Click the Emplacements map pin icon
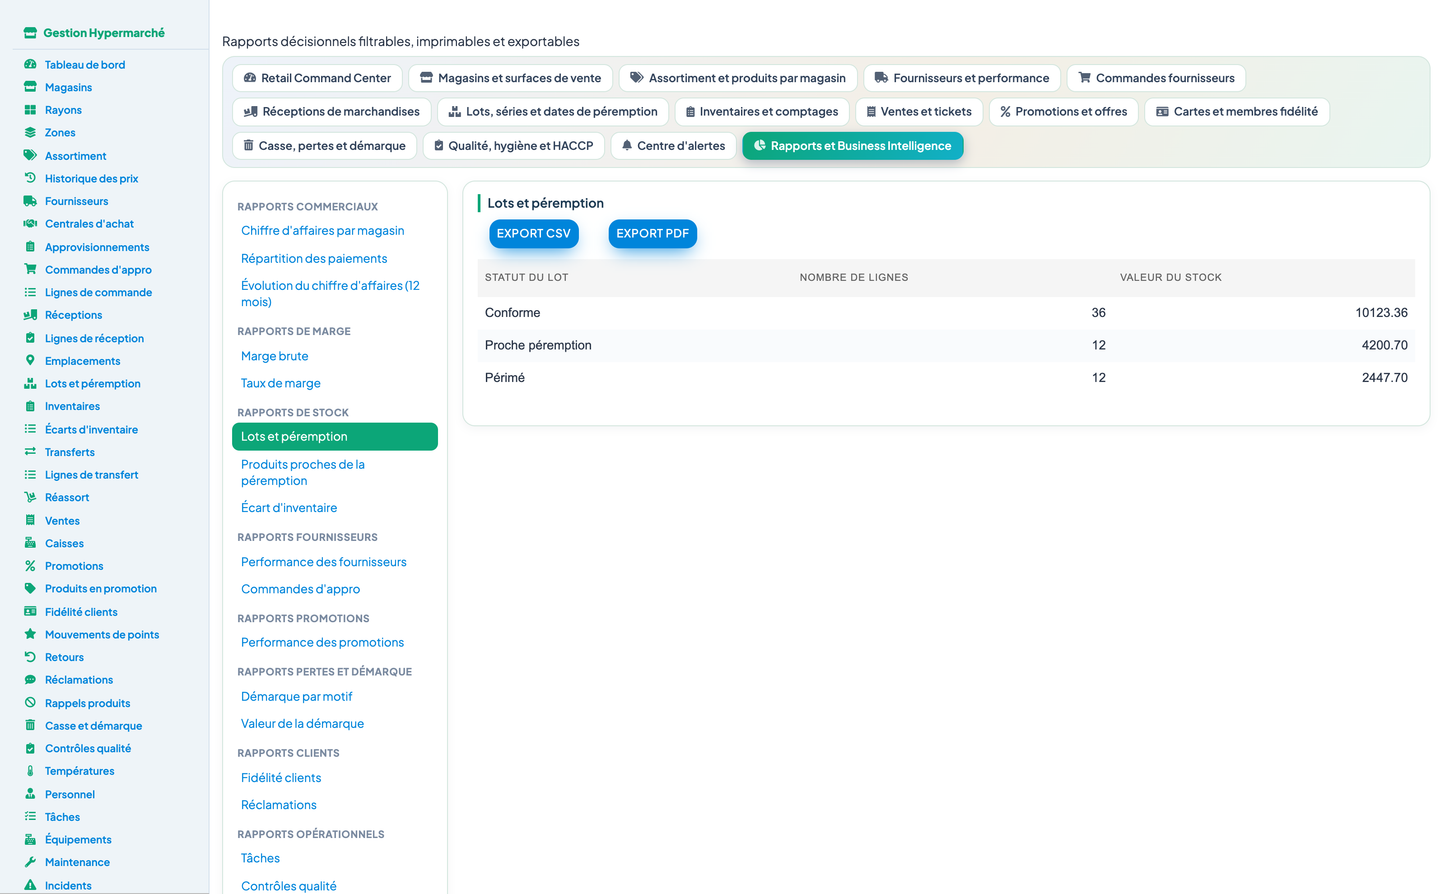 30,360
